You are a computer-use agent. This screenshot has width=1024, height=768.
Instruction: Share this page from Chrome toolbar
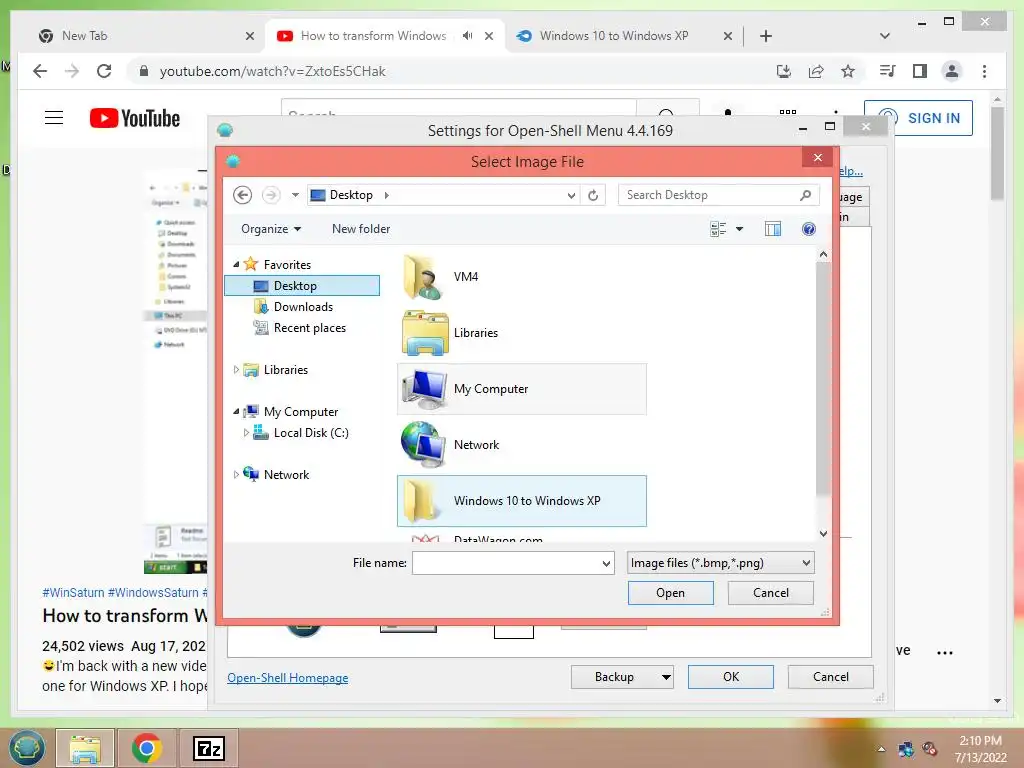pos(816,71)
